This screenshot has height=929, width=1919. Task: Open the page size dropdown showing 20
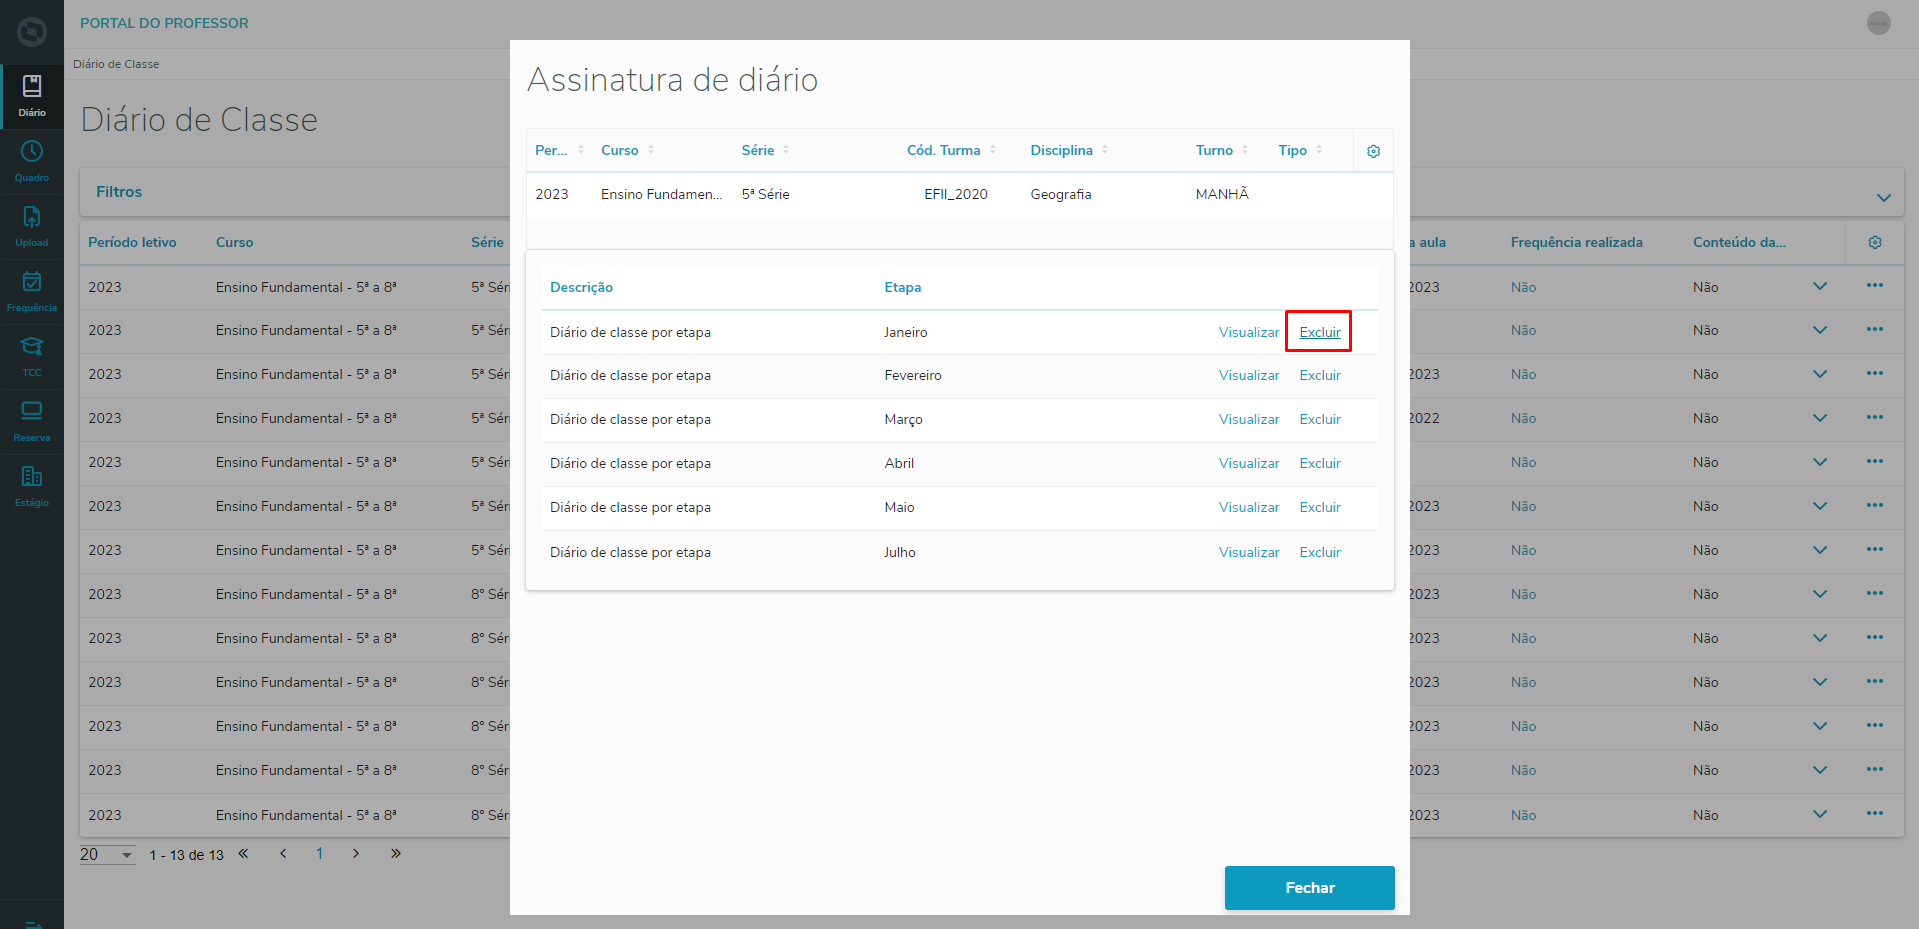pyautogui.click(x=107, y=855)
